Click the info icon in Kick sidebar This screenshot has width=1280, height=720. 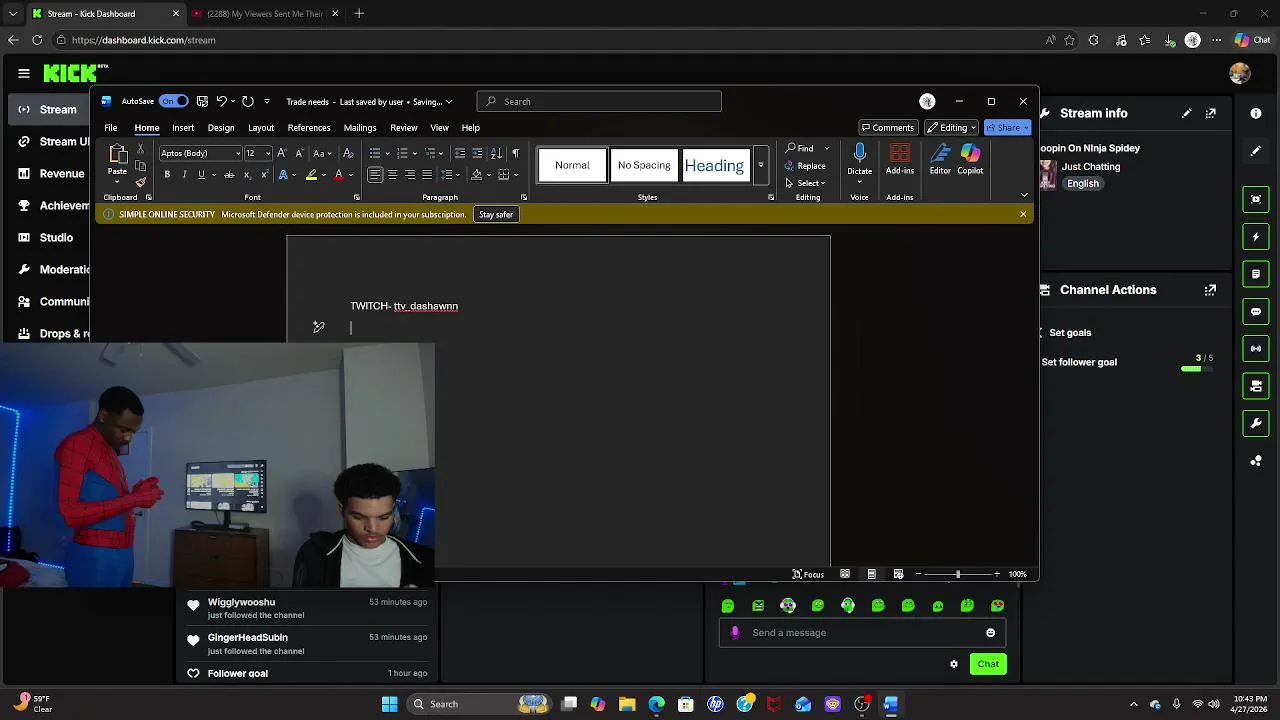(x=1256, y=113)
